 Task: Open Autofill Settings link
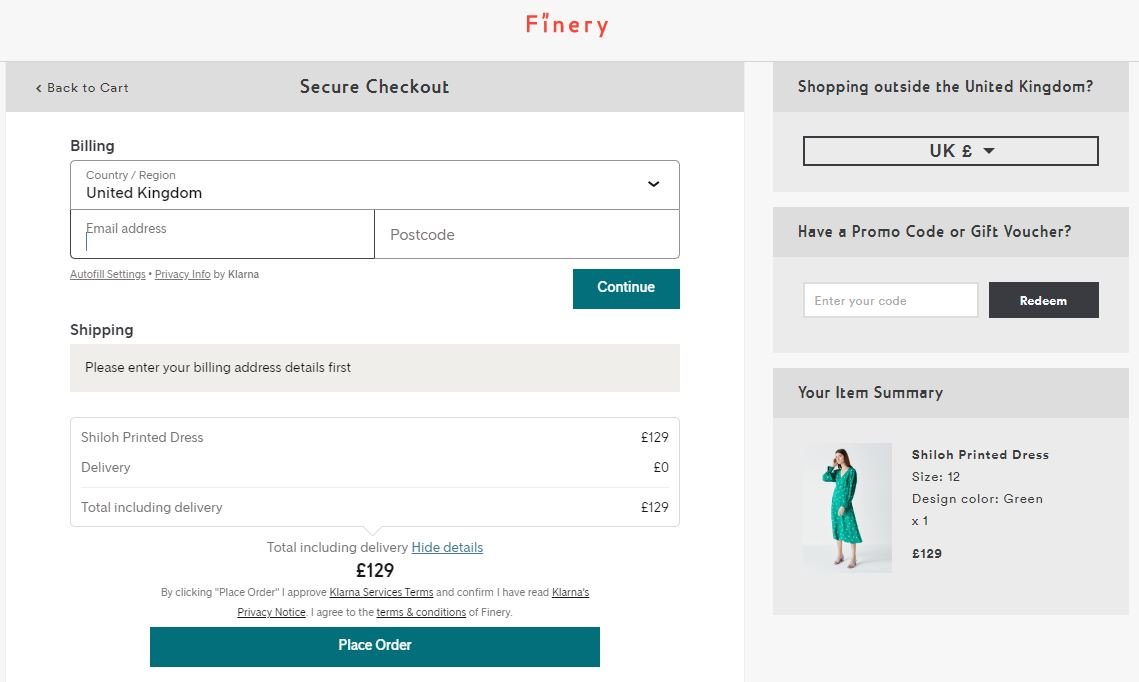pos(108,275)
